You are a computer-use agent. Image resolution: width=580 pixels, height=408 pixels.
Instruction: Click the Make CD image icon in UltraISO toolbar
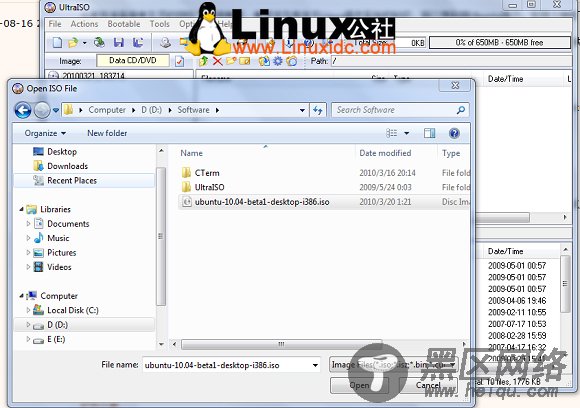coord(165,43)
